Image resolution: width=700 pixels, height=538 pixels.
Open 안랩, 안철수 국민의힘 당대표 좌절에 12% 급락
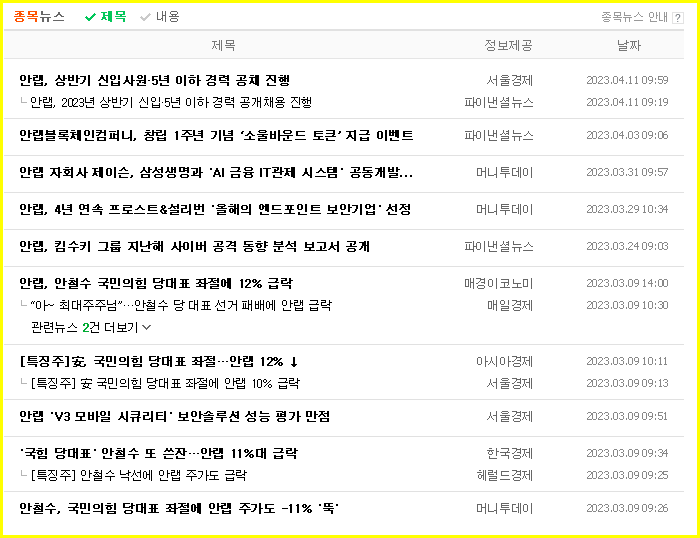click(156, 284)
